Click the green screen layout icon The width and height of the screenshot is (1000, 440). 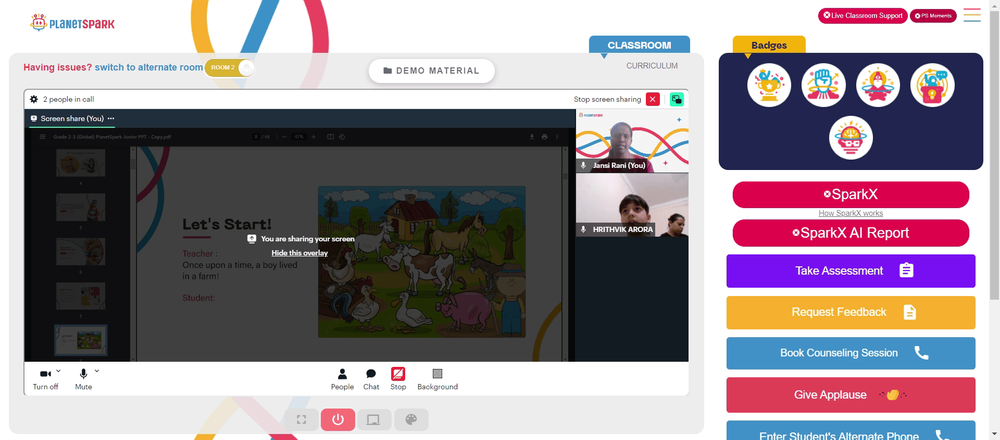click(677, 99)
